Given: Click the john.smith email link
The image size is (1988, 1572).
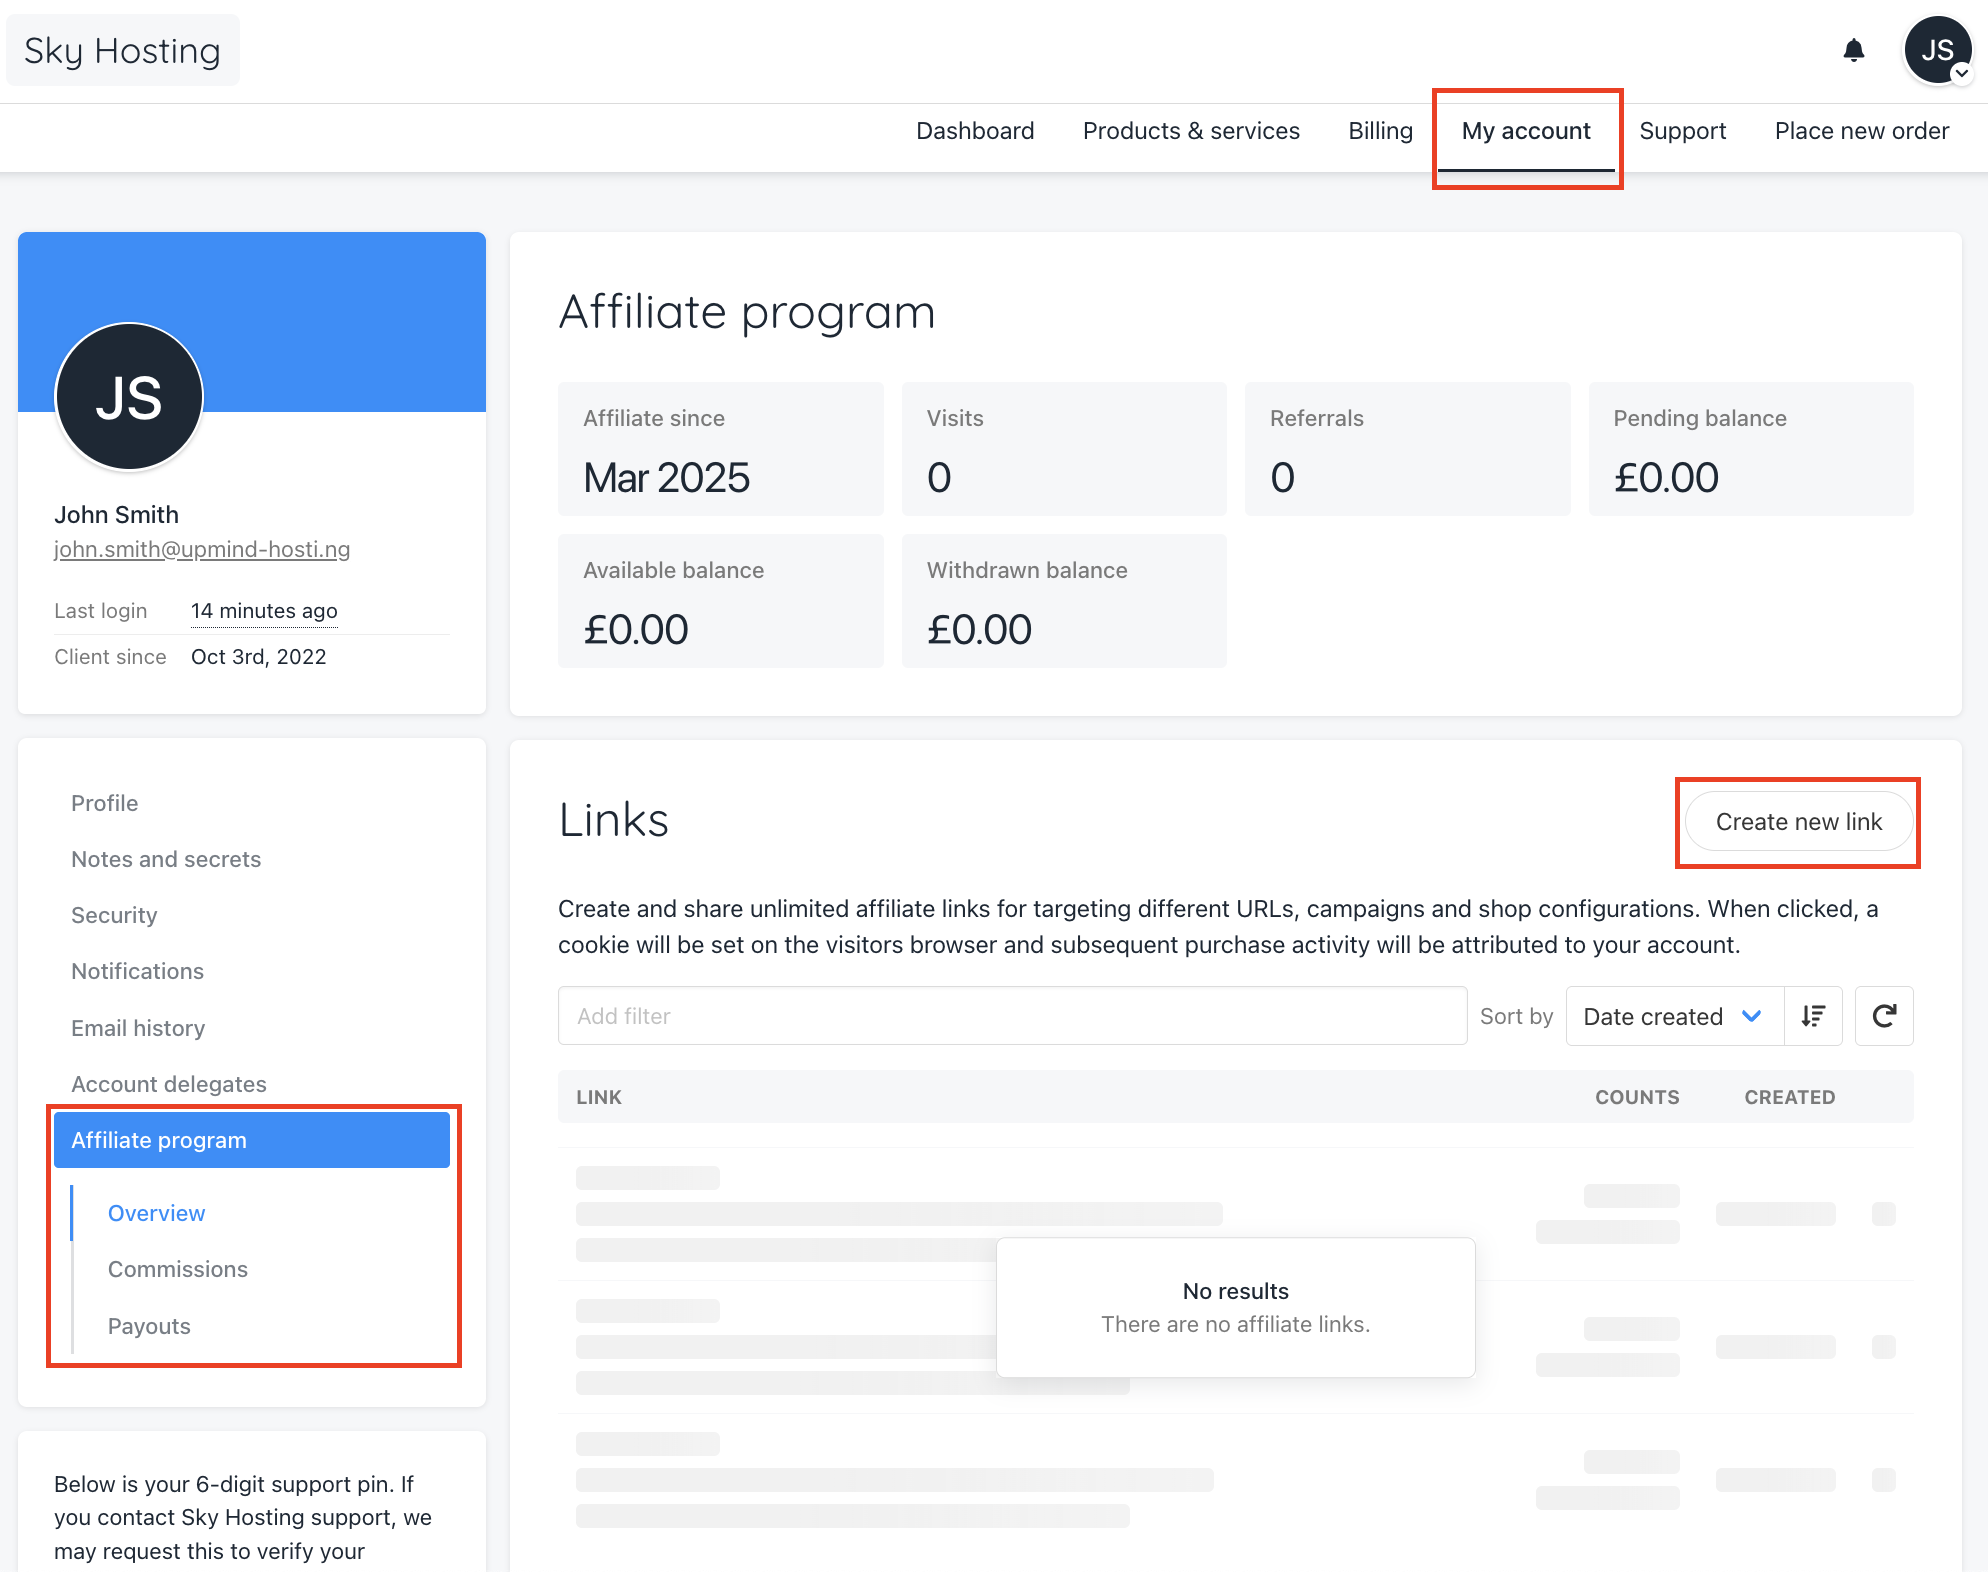Looking at the screenshot, I should (202, 549).
